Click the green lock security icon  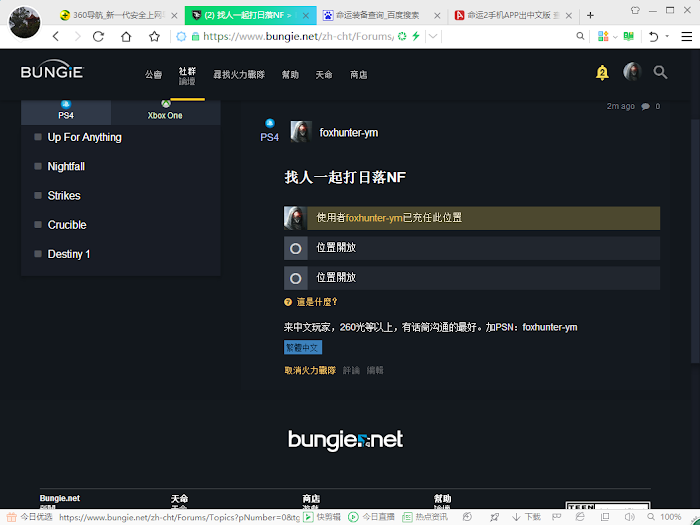click(x=195, y=37)
